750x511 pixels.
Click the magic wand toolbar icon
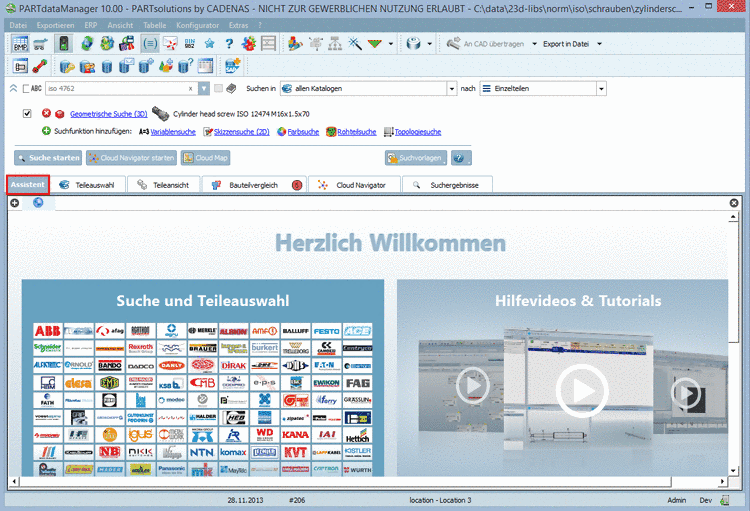354,44
